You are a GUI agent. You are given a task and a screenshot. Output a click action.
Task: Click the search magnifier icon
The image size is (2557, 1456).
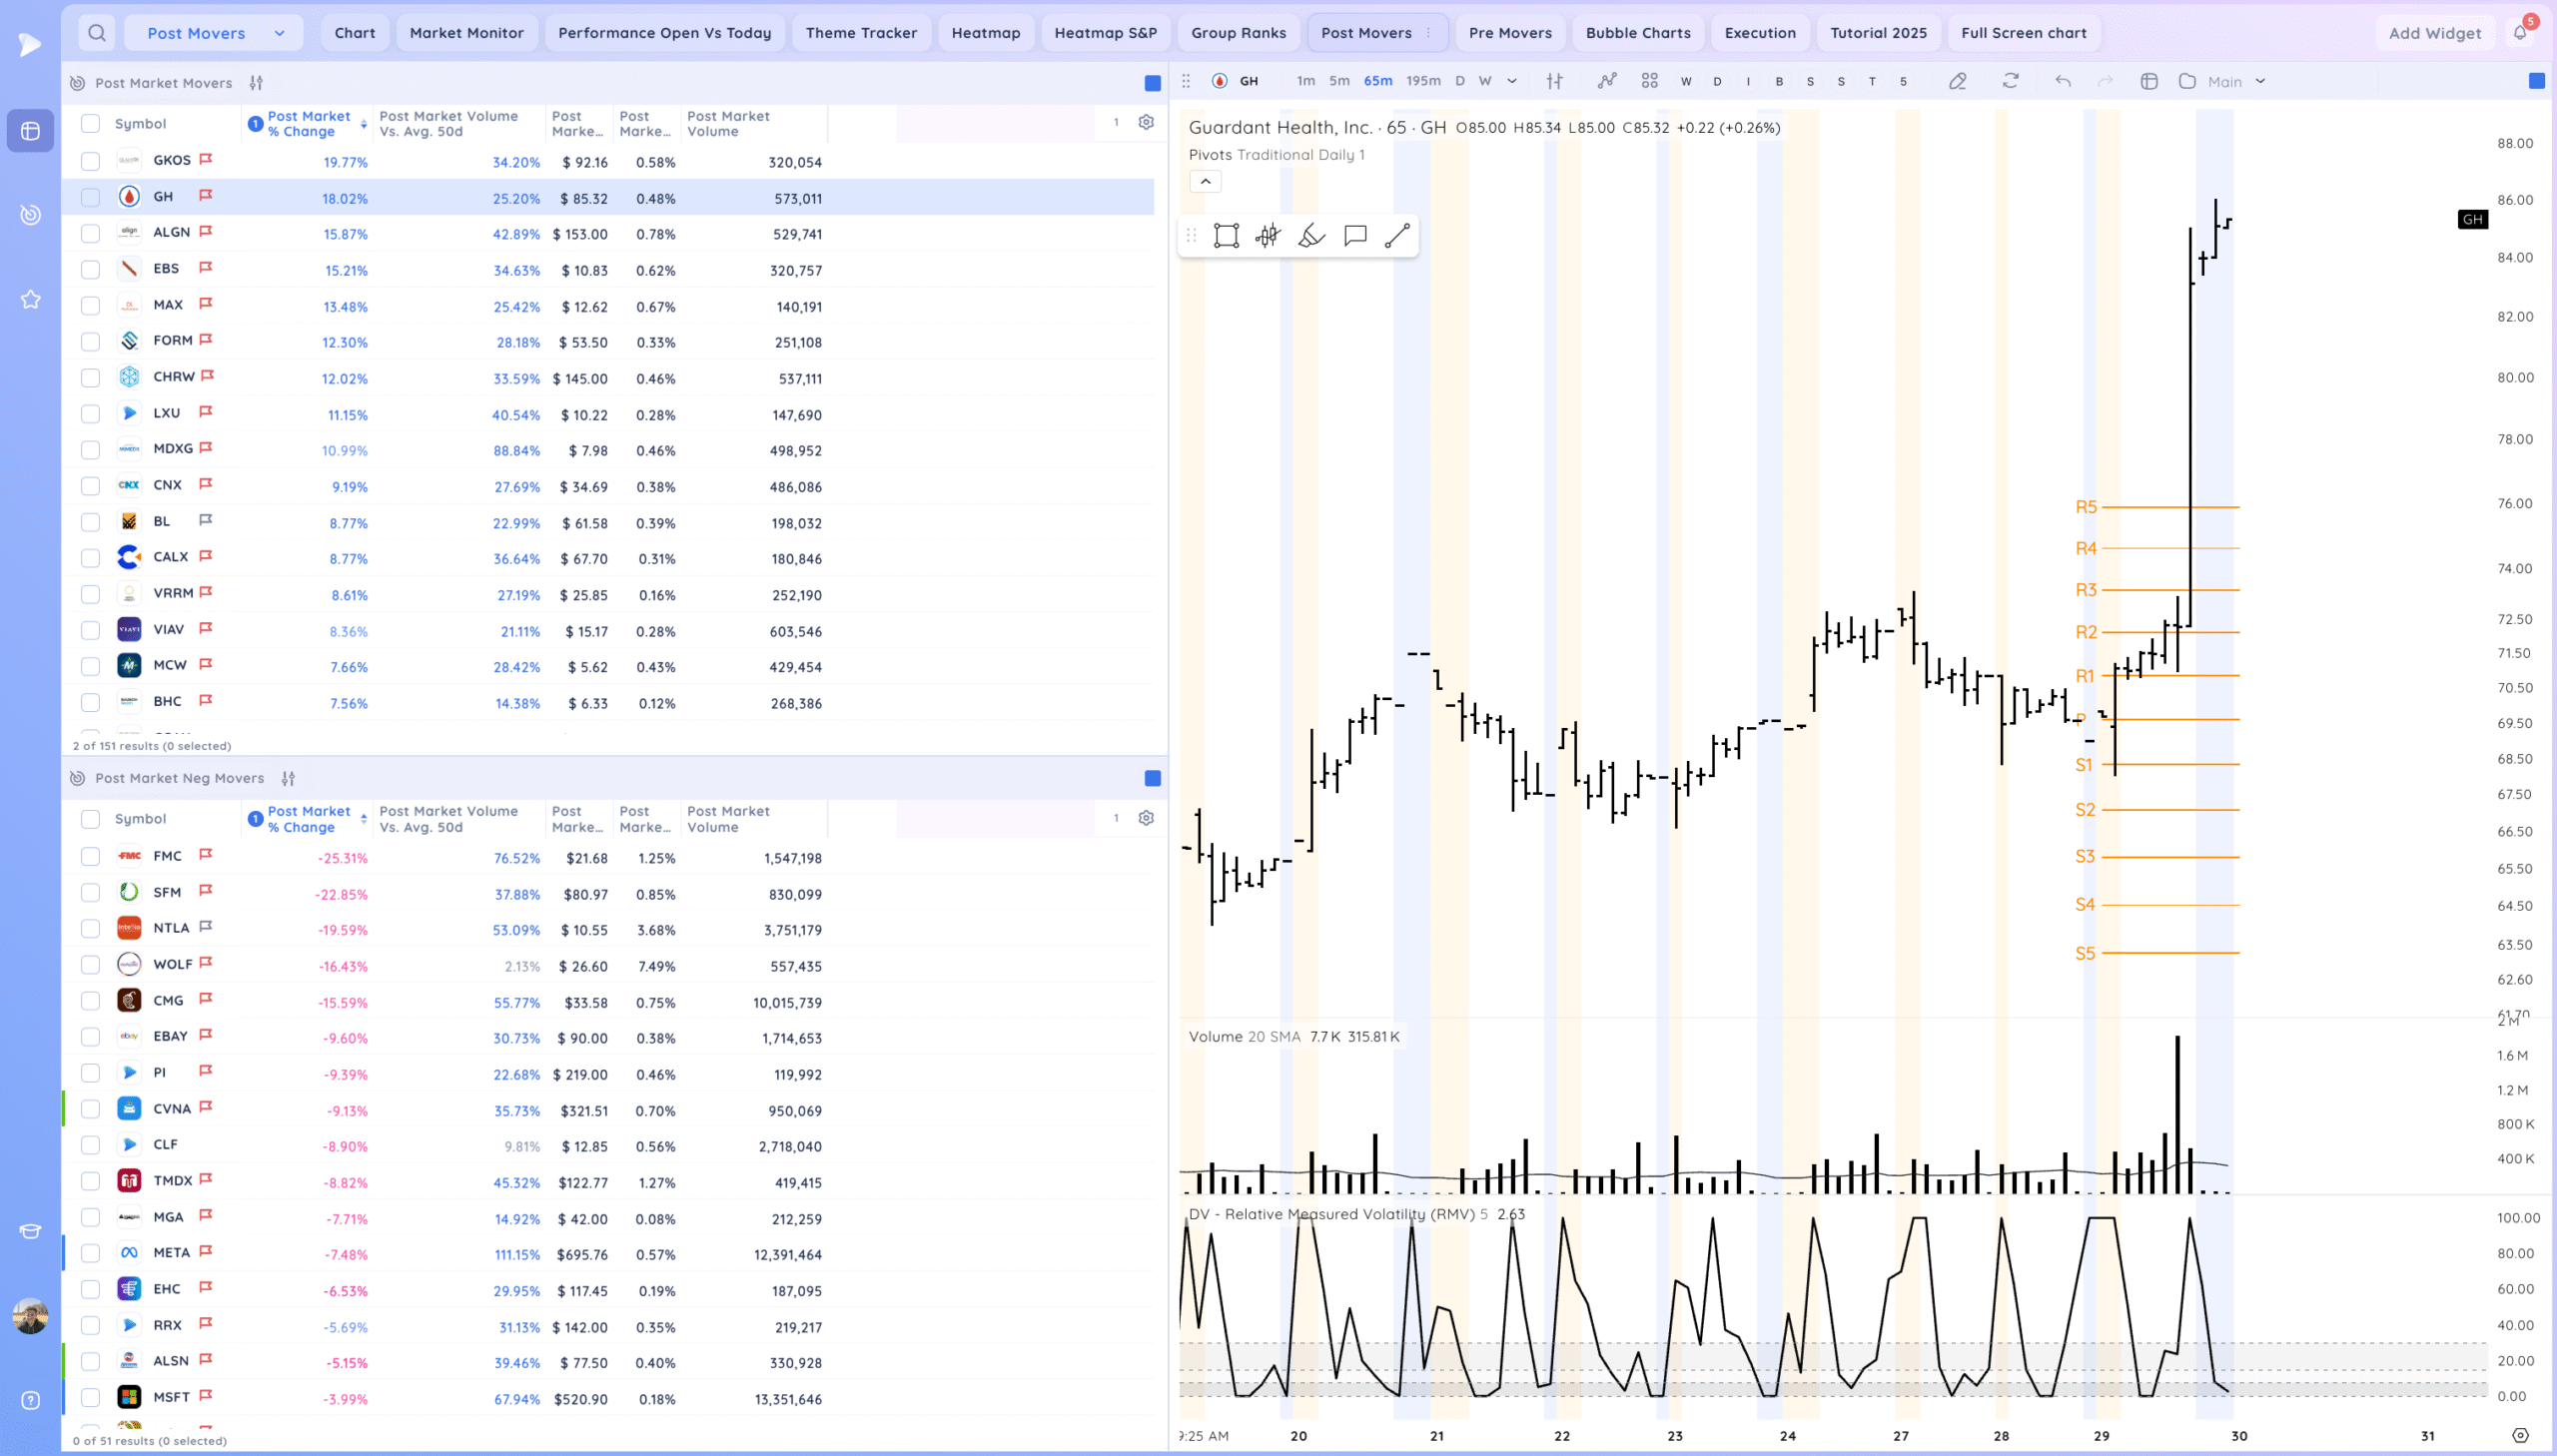tap(97, 33)
